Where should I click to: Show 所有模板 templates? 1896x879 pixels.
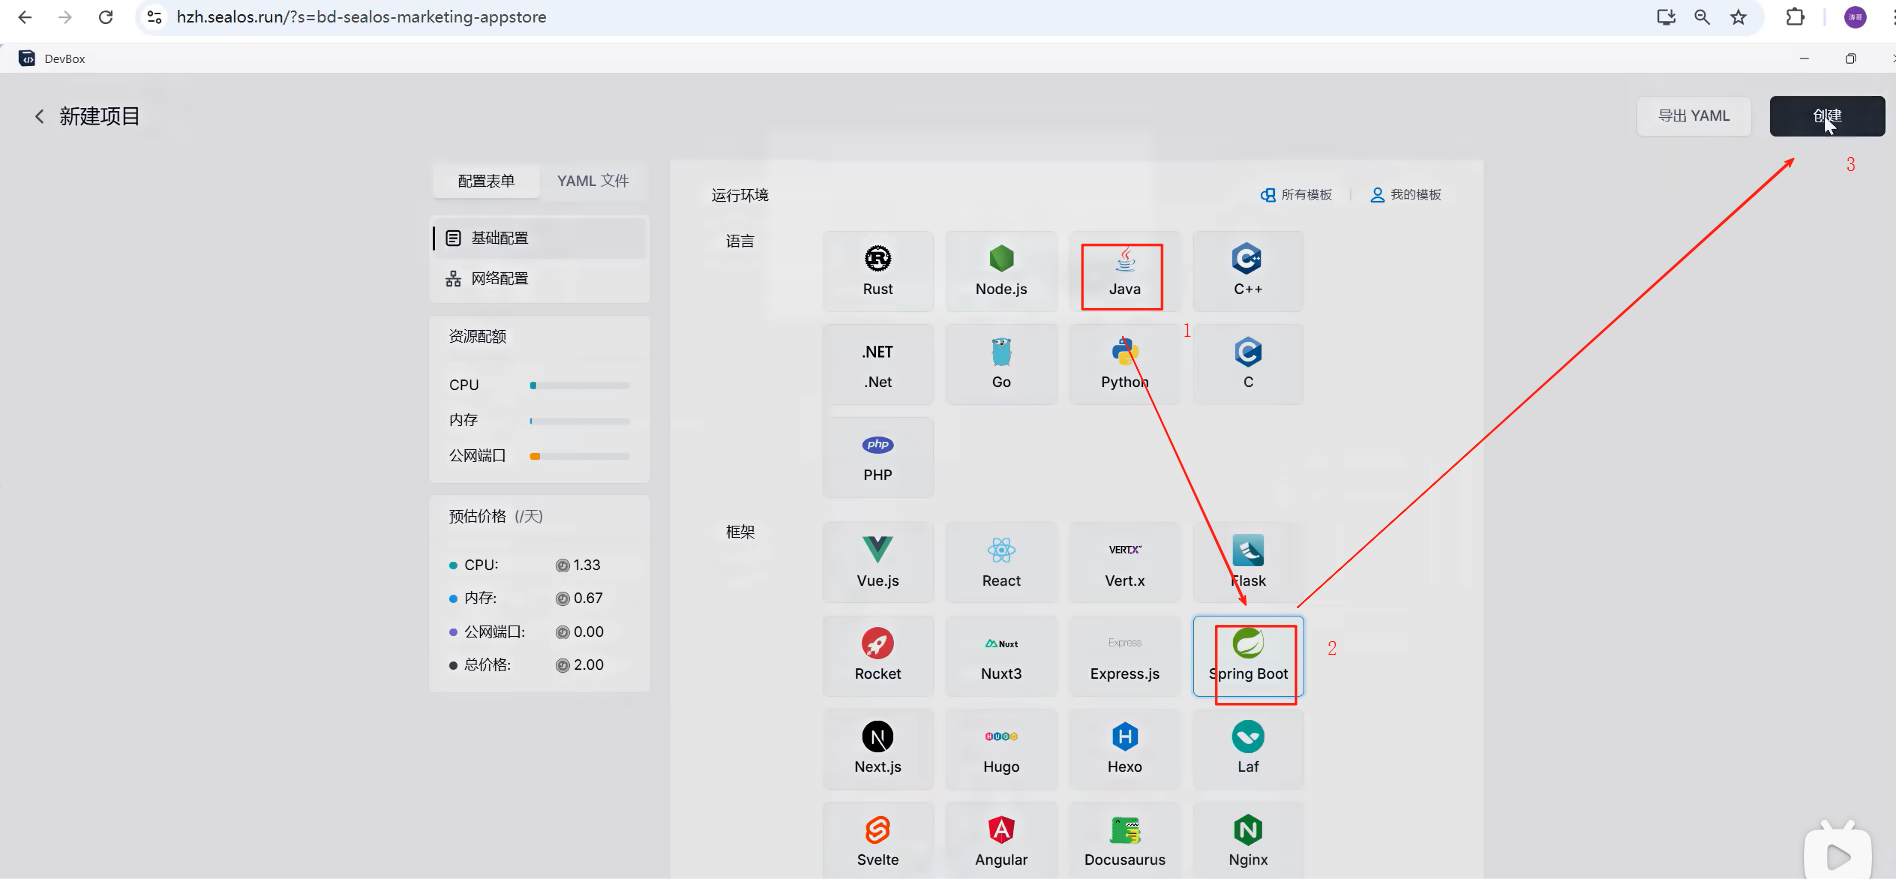coord(1296,195)
